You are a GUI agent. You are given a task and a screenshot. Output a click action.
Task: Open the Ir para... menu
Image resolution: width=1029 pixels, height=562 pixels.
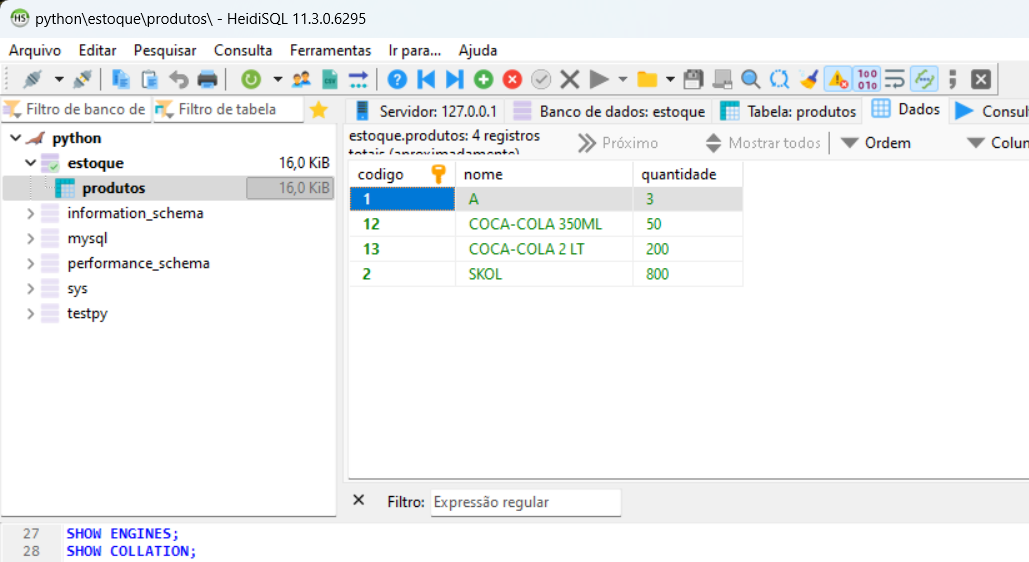pos(414,51)
